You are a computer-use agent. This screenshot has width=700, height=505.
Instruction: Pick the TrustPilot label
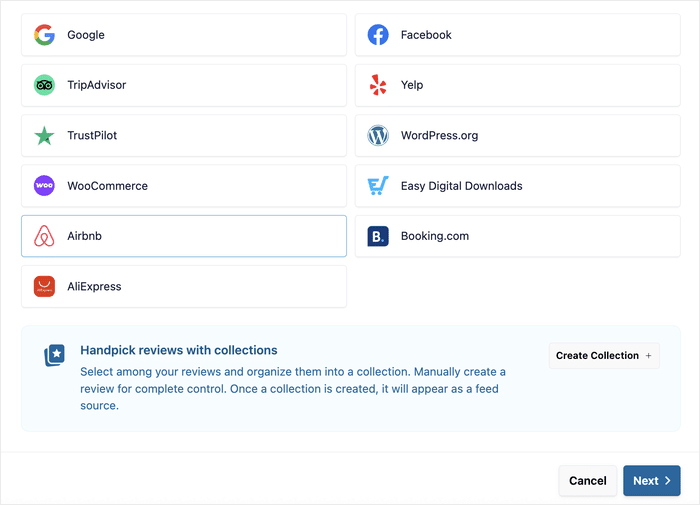click(92, 135)
